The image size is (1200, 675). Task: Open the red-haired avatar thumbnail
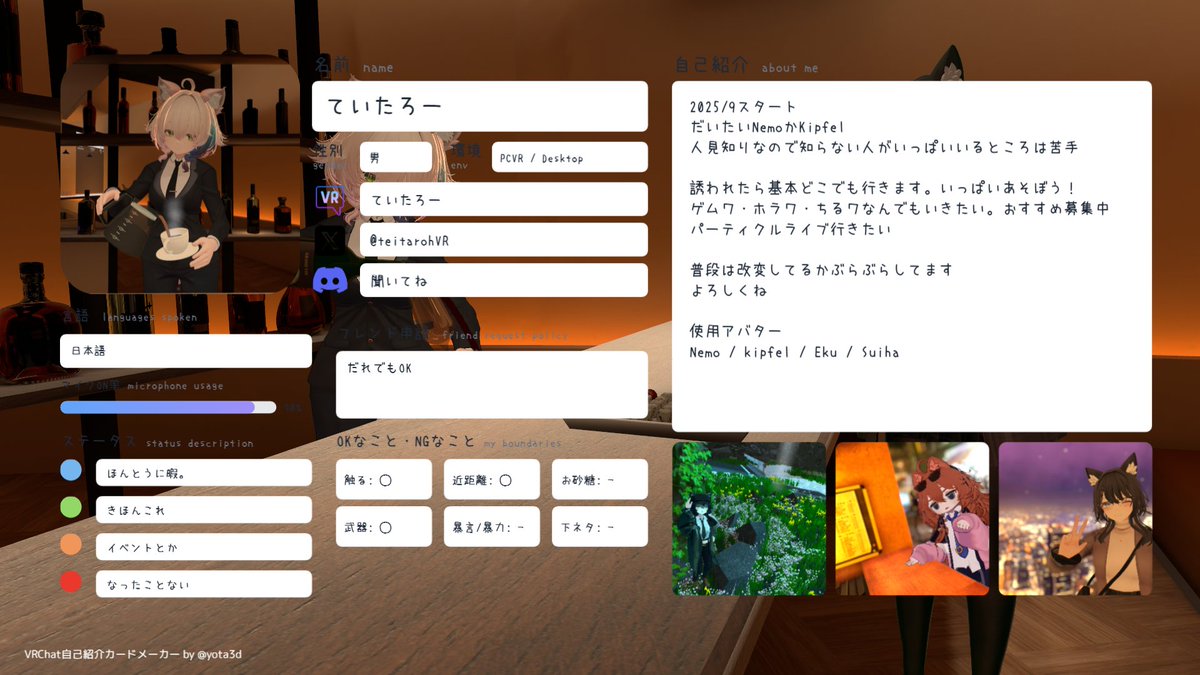(912, 519)
